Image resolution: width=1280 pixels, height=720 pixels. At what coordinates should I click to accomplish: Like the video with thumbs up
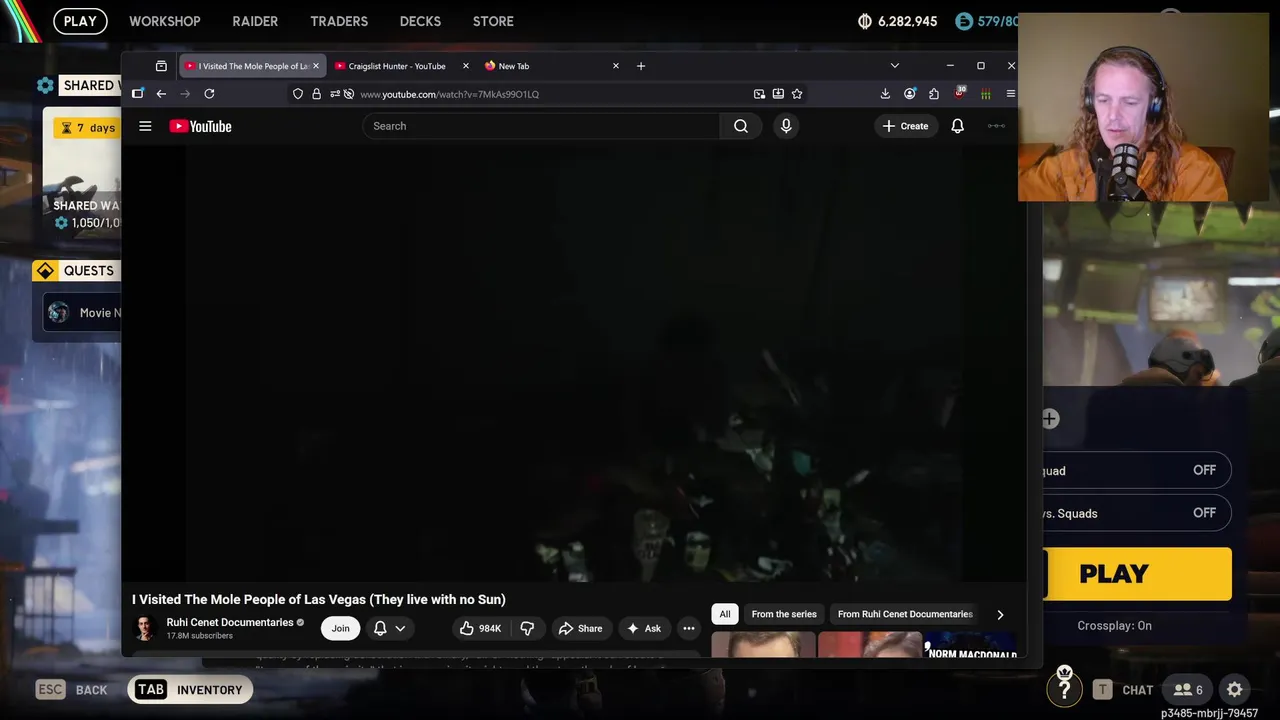[x=480, y=628]
